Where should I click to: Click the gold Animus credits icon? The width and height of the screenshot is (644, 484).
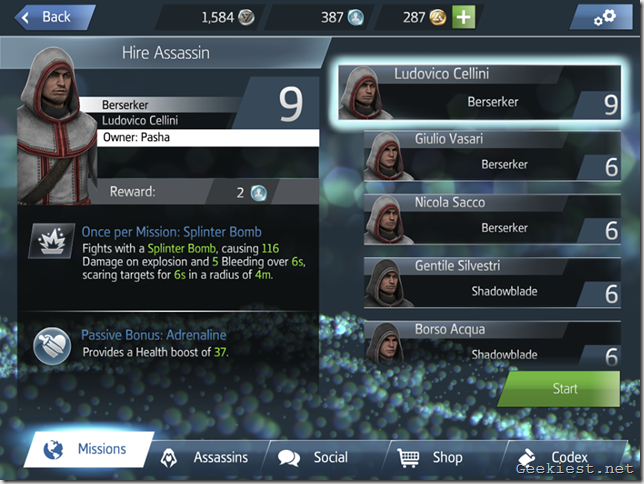coord(438,17)
